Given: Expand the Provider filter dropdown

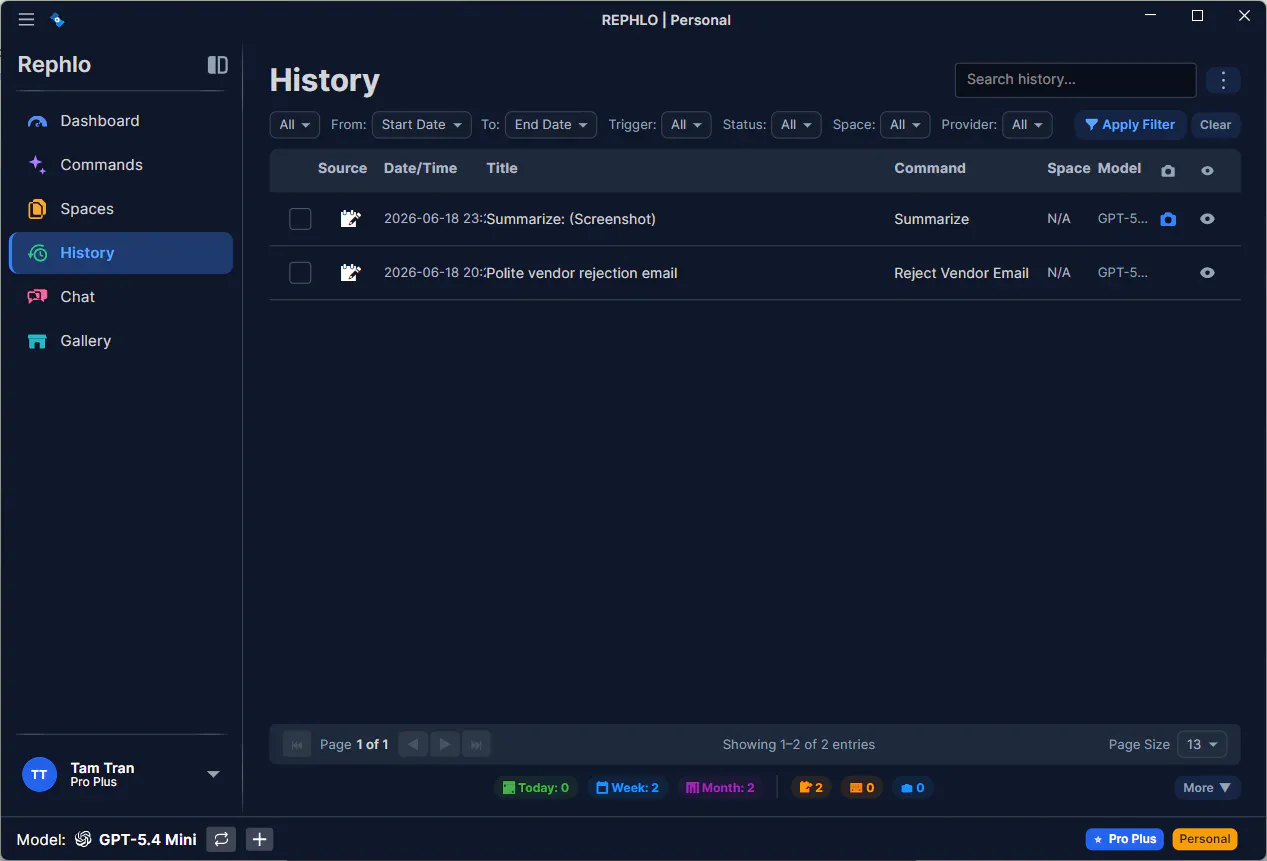Looking at the screenshot, I should (x=1027, y=125).
